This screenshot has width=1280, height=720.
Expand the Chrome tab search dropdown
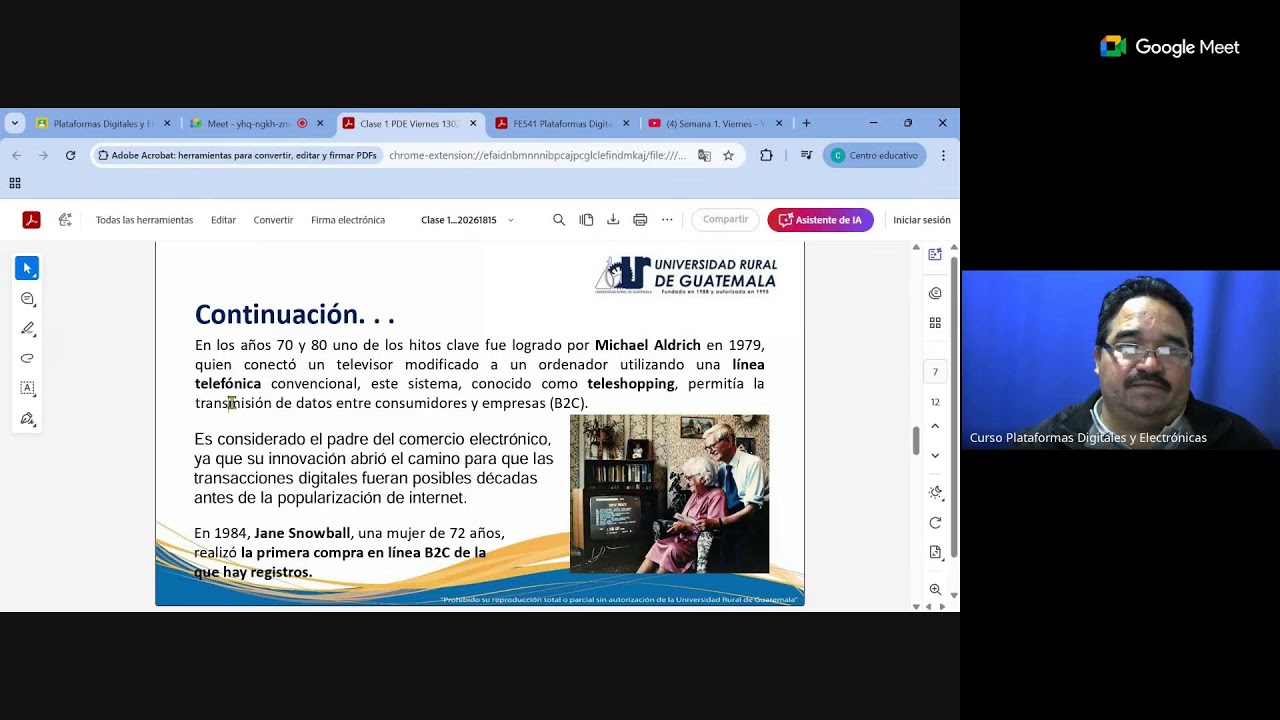tap(14, 123)
